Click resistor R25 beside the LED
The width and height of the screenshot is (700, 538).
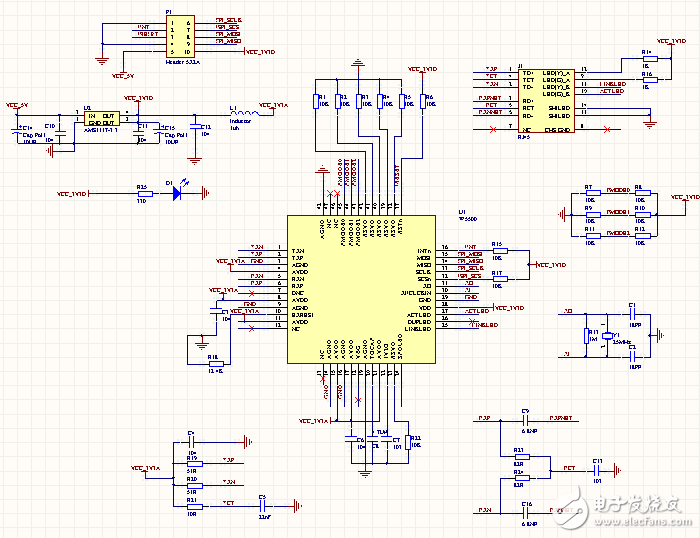click(x=141, y=194)
